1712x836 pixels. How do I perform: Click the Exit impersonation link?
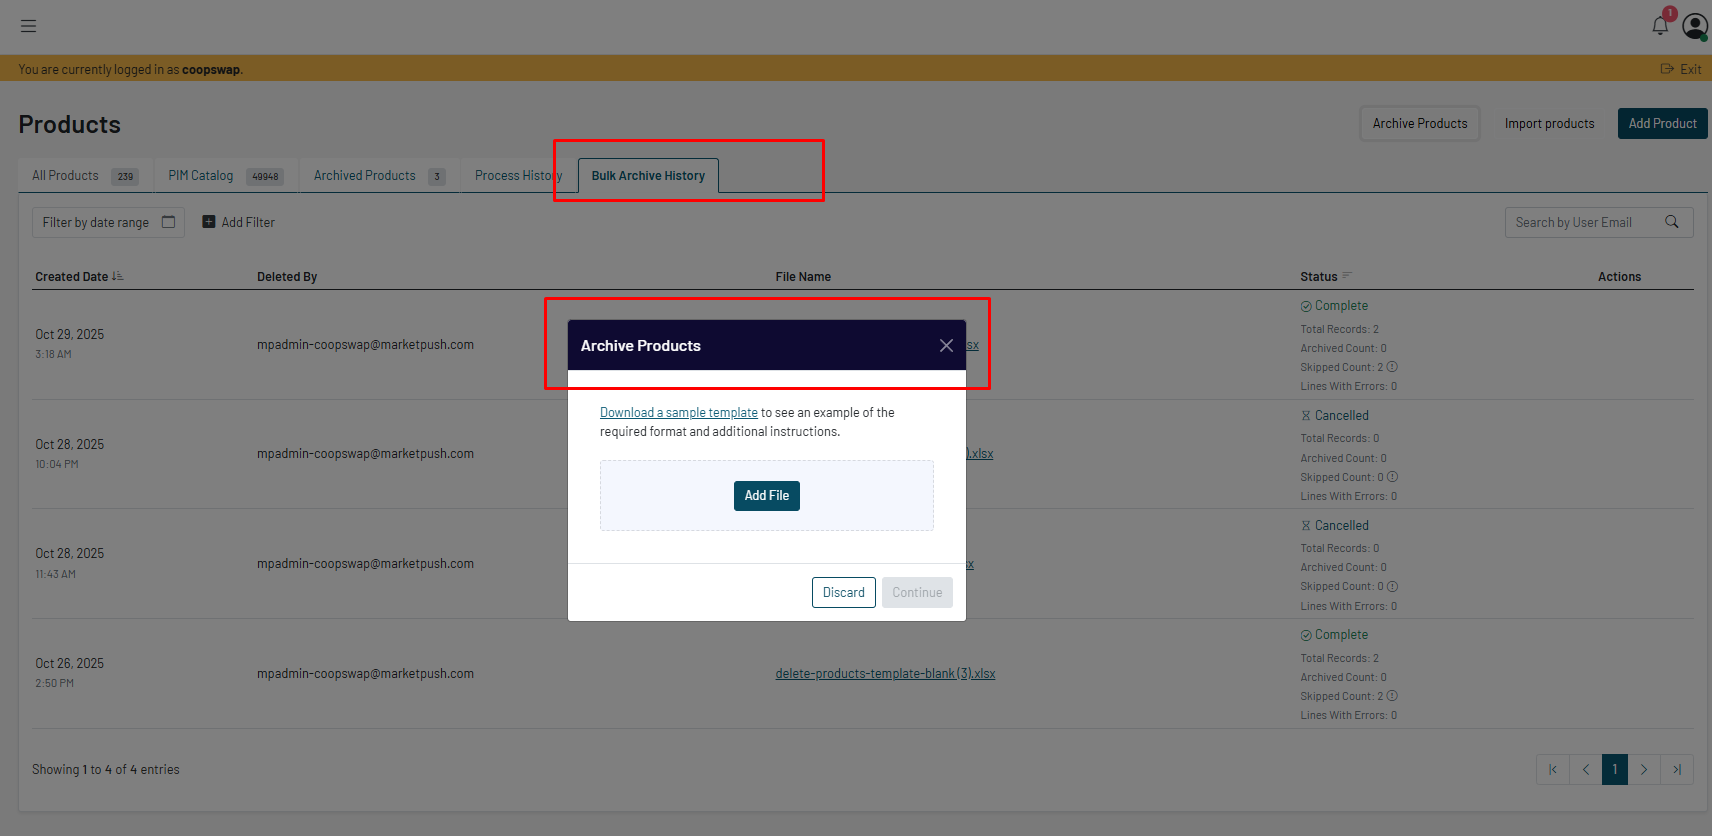[x=1681, y=69]
